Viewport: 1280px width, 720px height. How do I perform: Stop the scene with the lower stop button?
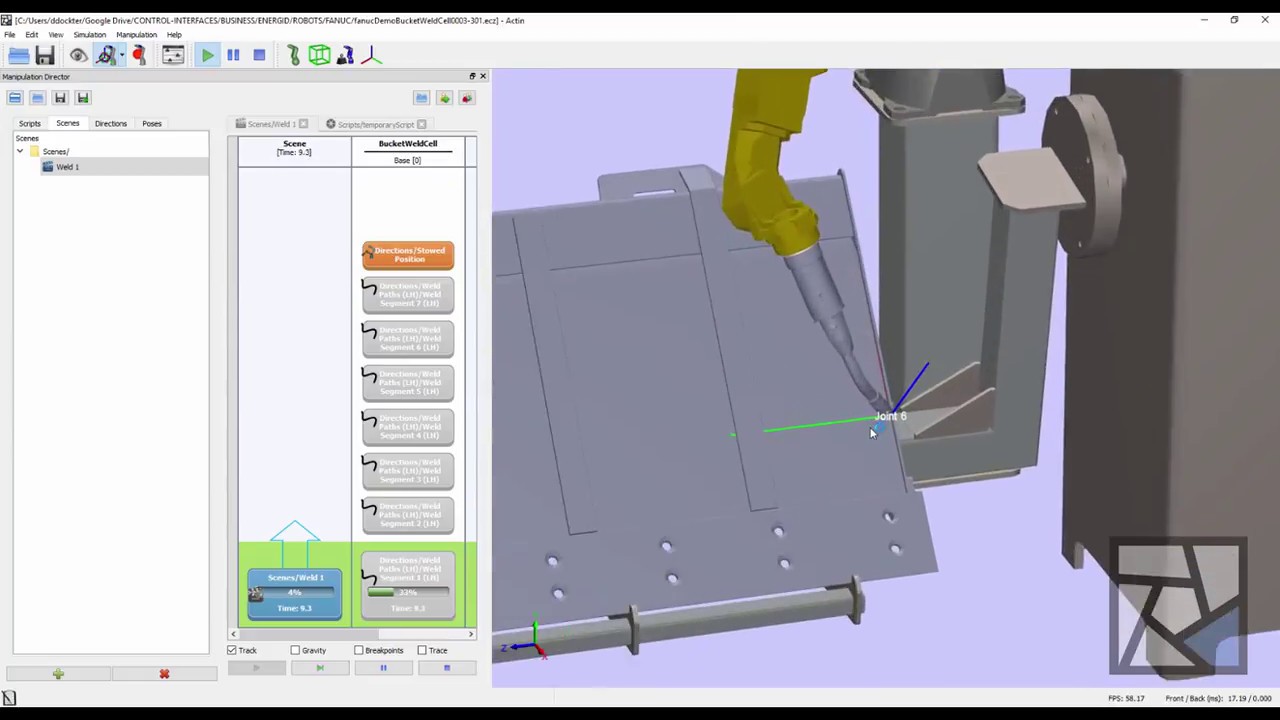[446, 668]
